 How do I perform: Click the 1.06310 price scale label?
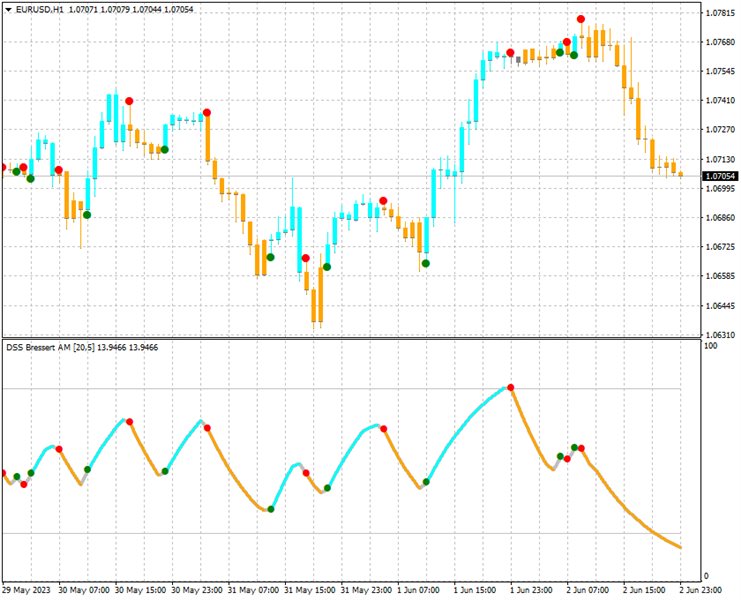(x=720, y=335)
